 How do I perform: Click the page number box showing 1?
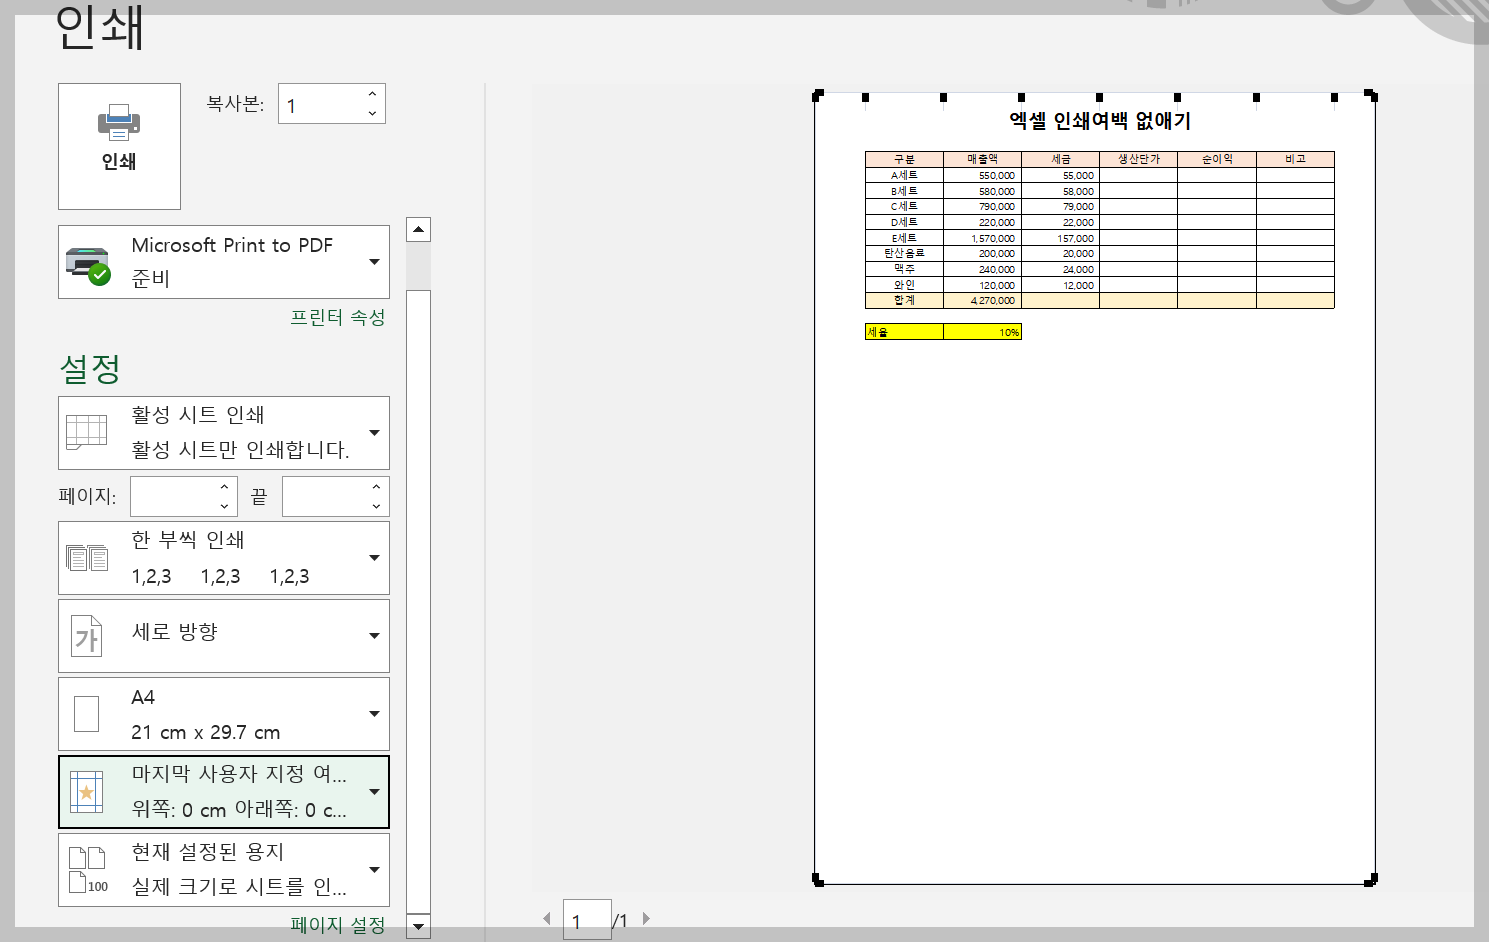click(589, 919)
